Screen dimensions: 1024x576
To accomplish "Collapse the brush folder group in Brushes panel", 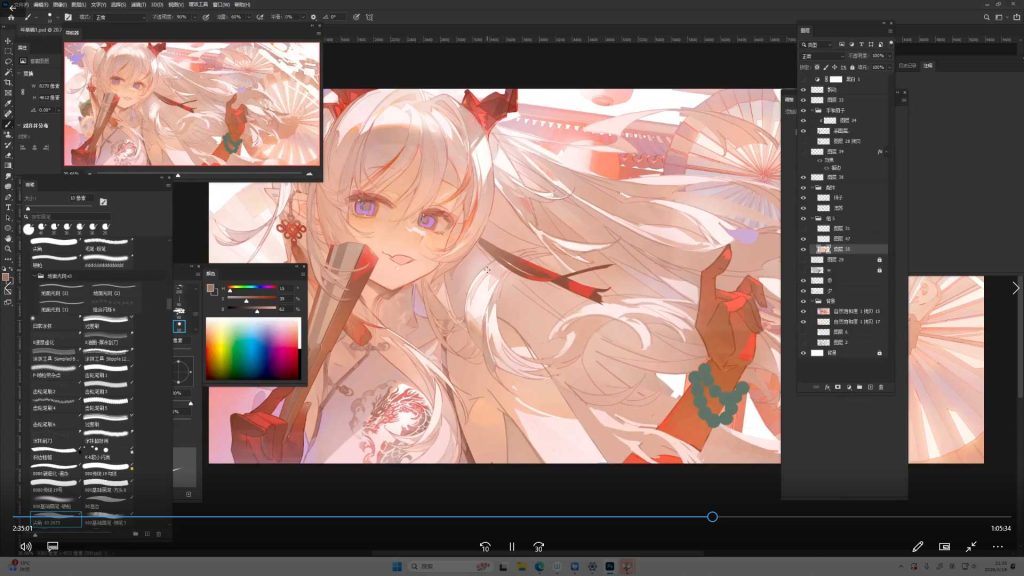I will click(35, 276).
